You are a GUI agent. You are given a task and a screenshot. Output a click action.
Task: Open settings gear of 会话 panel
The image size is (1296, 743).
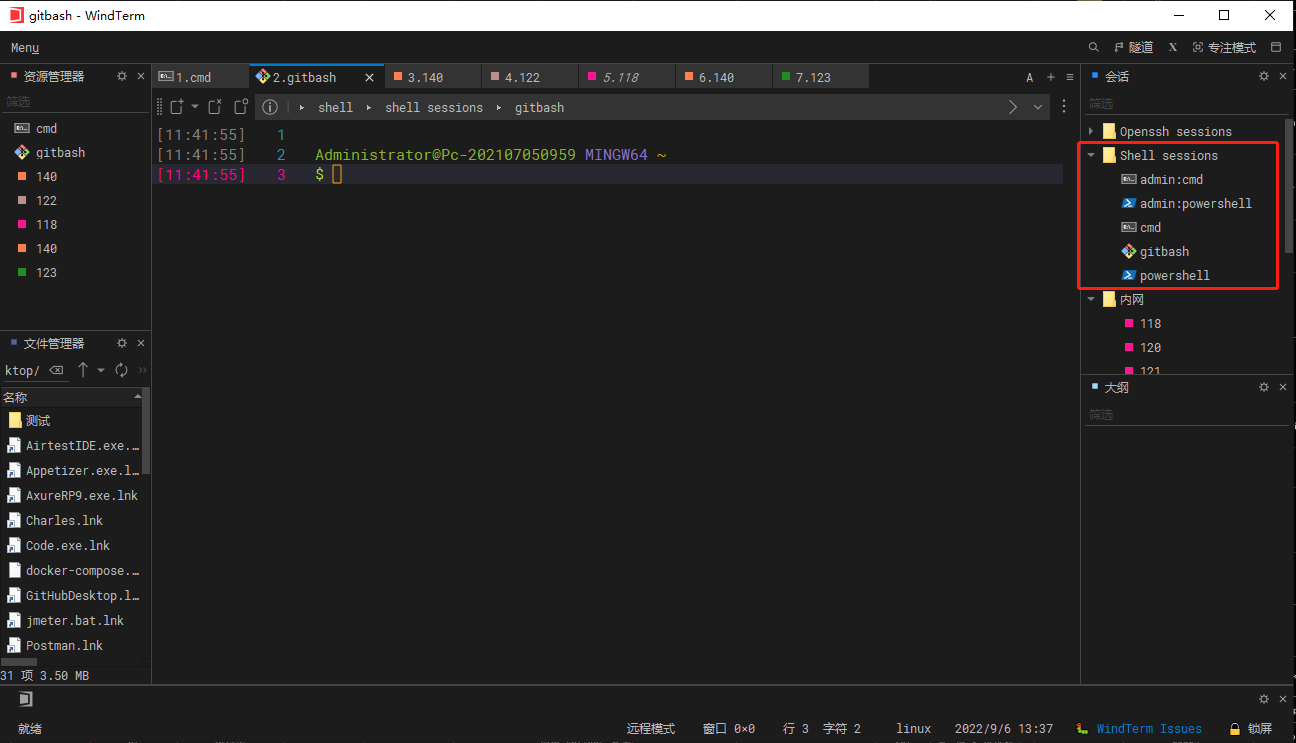coord(1264,76)
